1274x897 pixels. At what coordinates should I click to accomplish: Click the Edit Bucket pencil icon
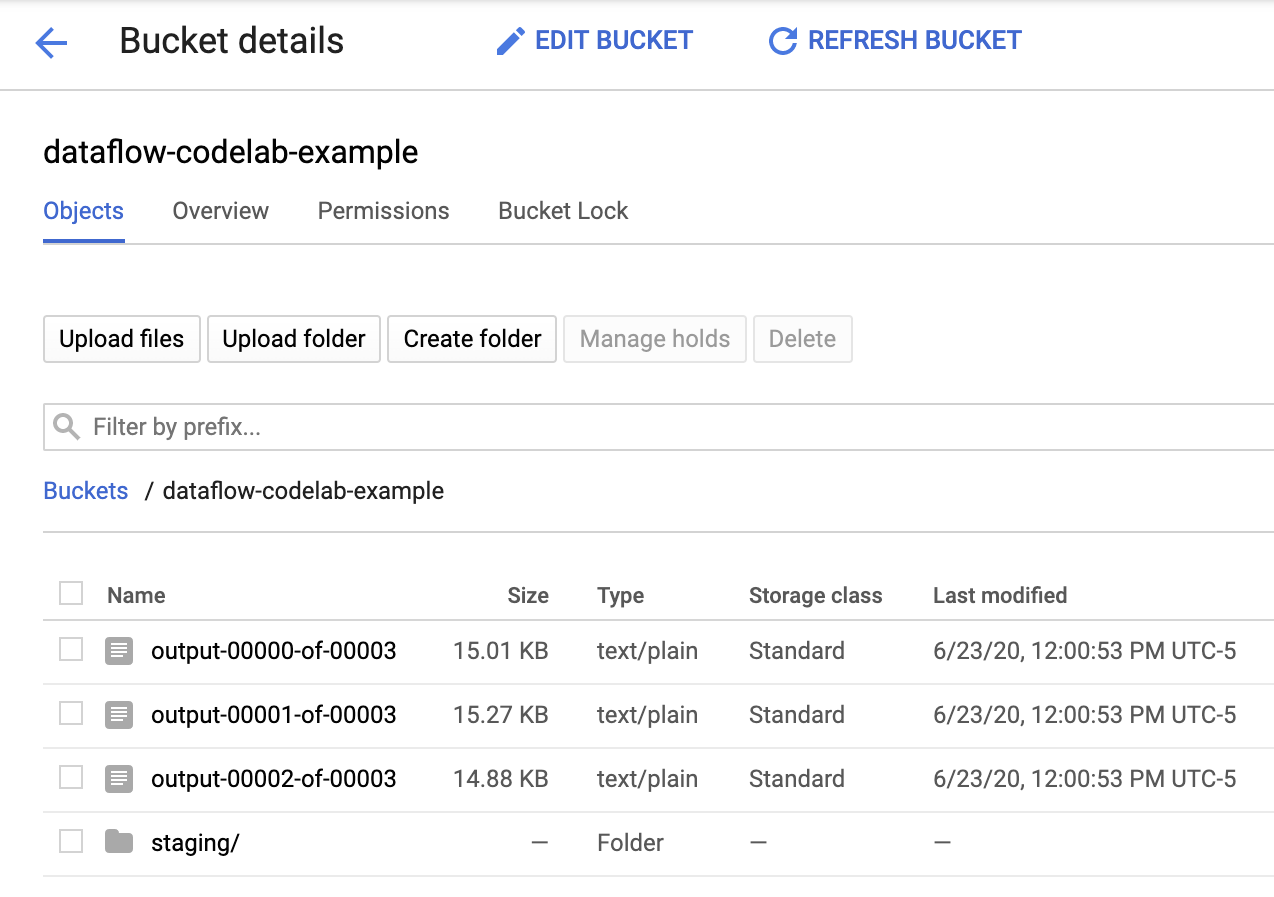click(510, 41)
